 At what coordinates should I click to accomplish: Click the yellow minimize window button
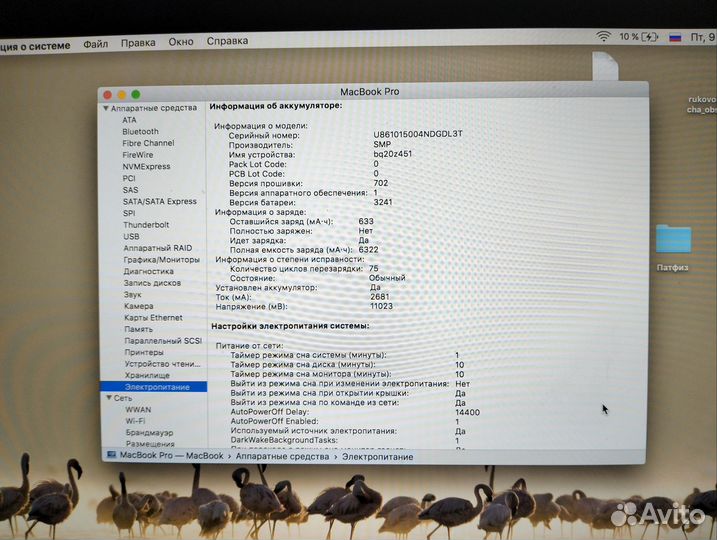[x=122, y=95]
